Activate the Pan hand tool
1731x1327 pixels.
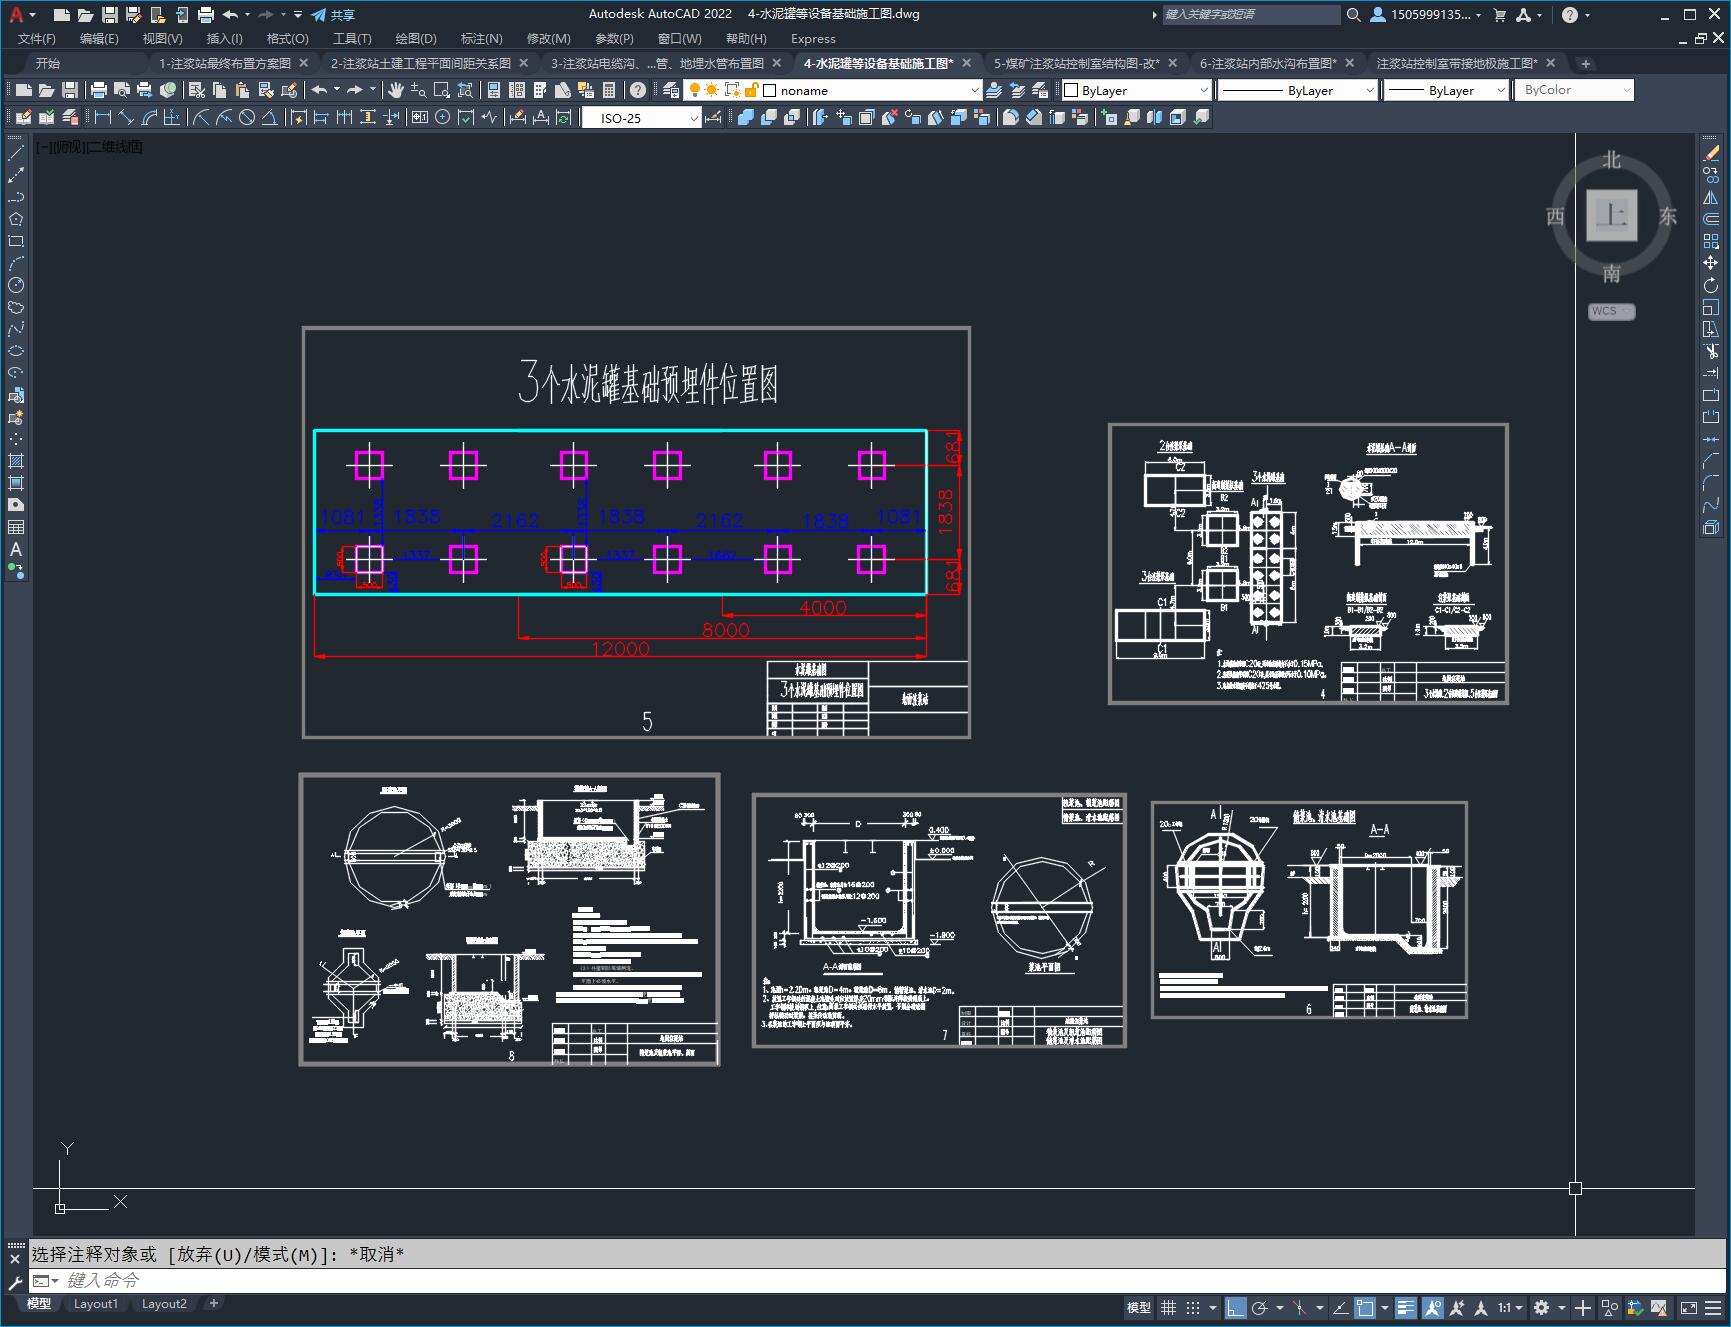[396, 90]
